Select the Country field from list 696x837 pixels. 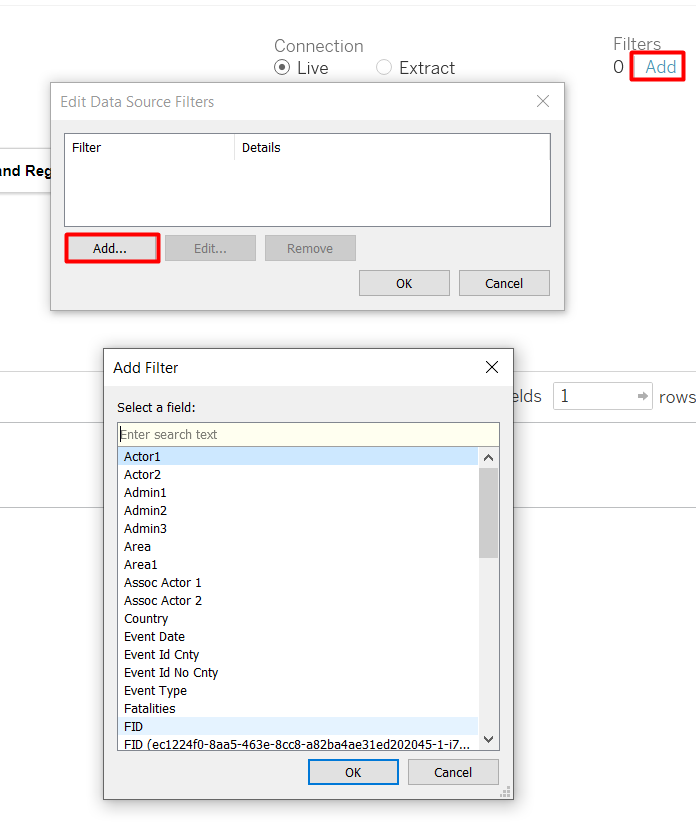[146, 619]
